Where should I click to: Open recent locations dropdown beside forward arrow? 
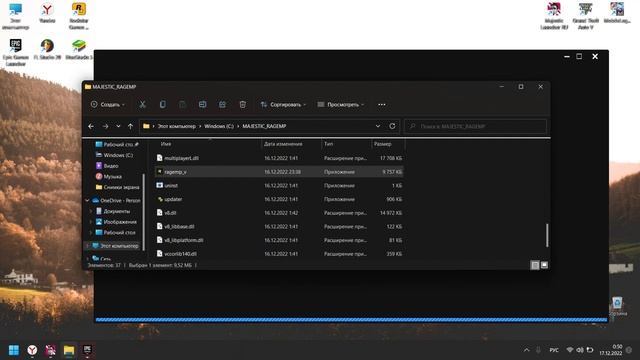(x=118, y=127)
